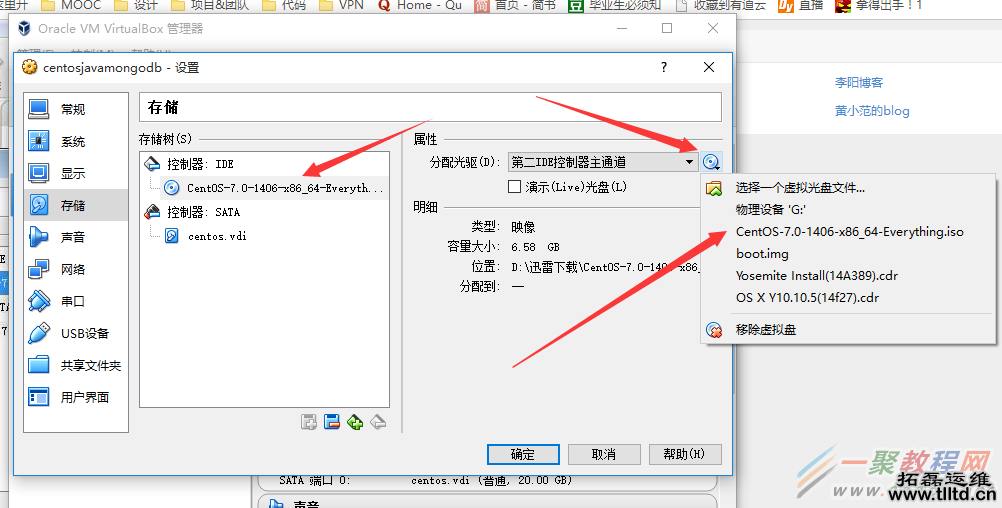This screenshot has height=508, width=1002.
Task: Open the 李阳博客 link in browser
Action: tap(859, 82)
